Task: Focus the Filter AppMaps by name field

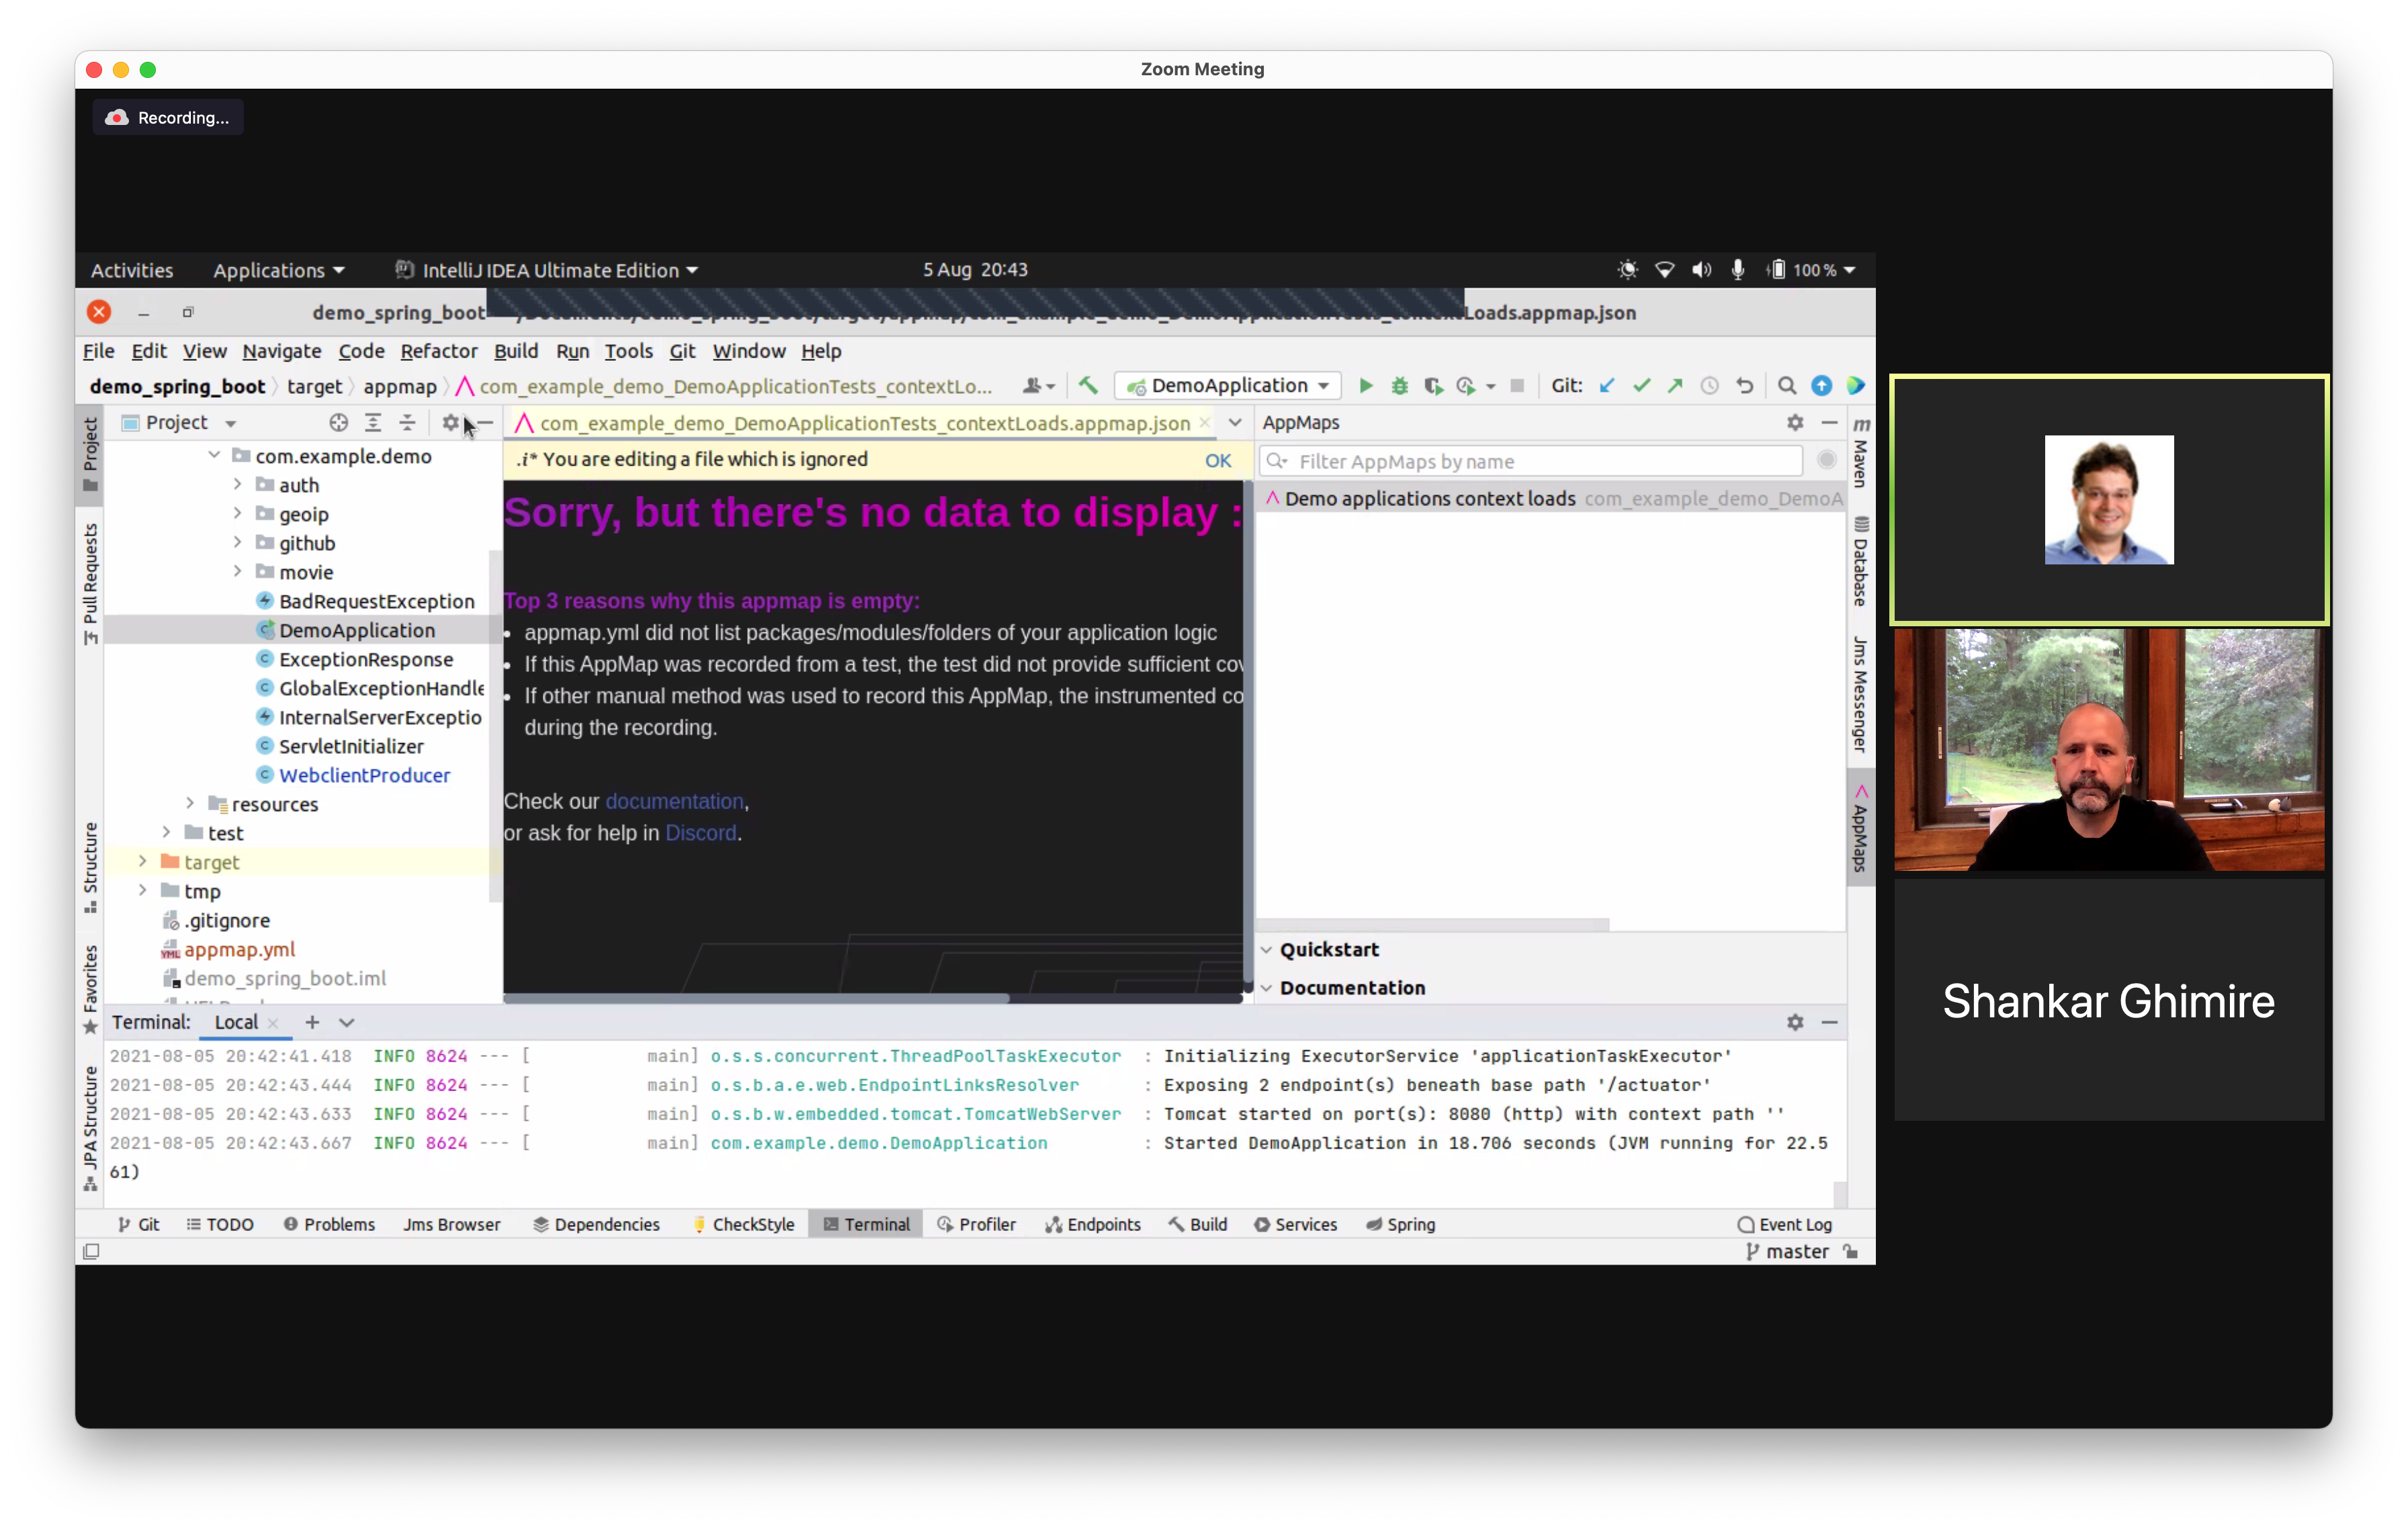Action: 1531,461
